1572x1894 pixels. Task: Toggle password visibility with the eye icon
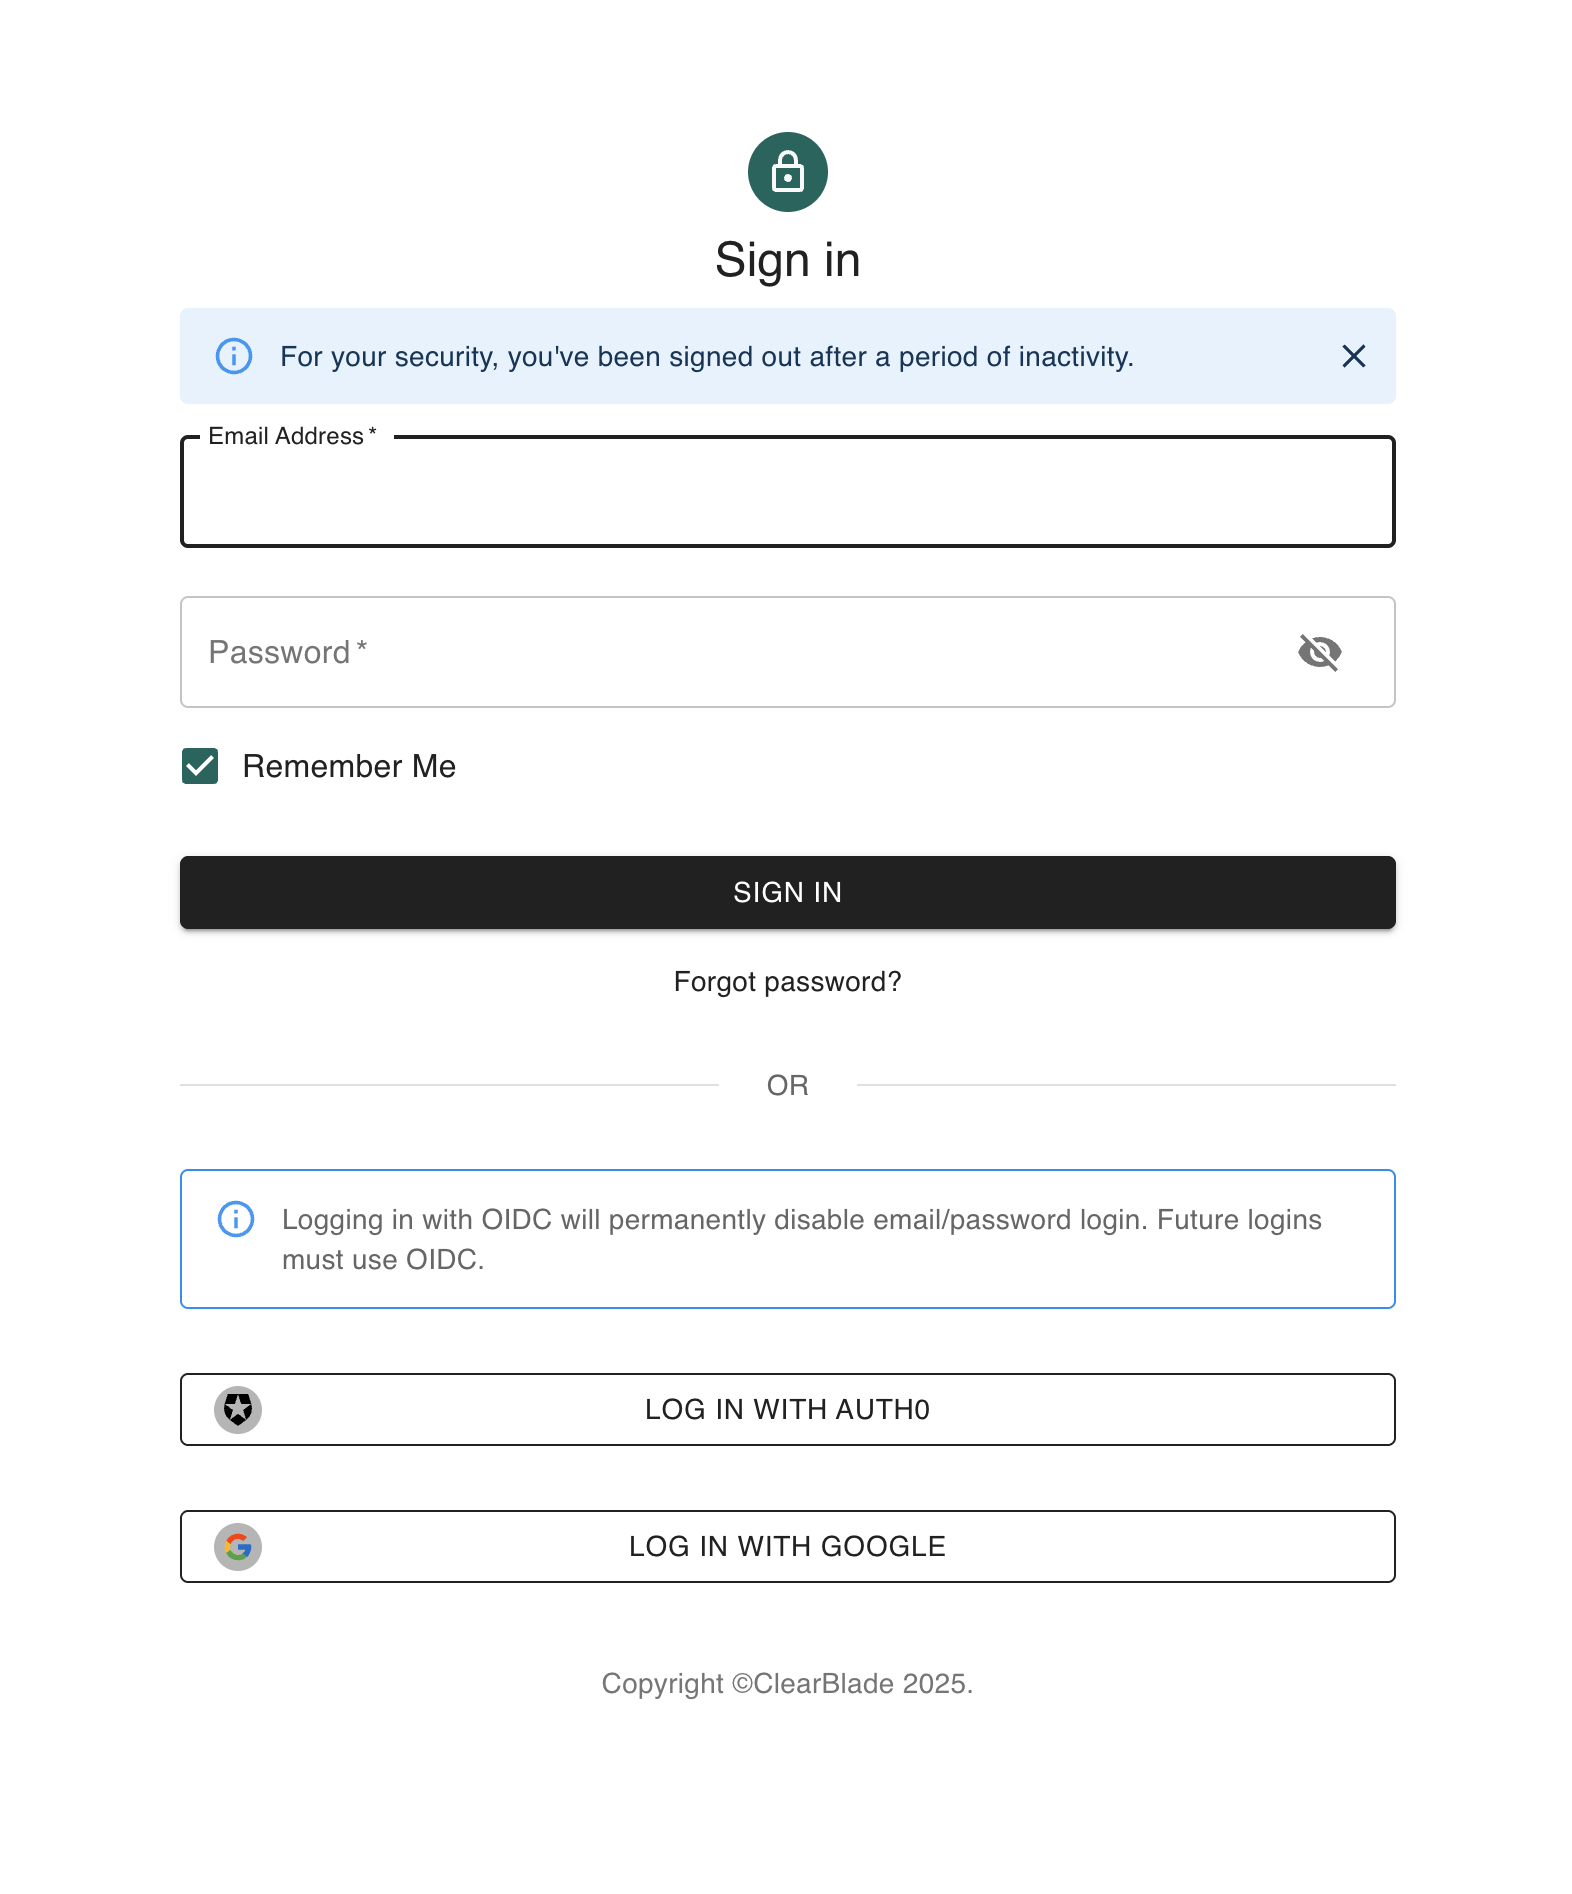click(x=1319, y=652)
